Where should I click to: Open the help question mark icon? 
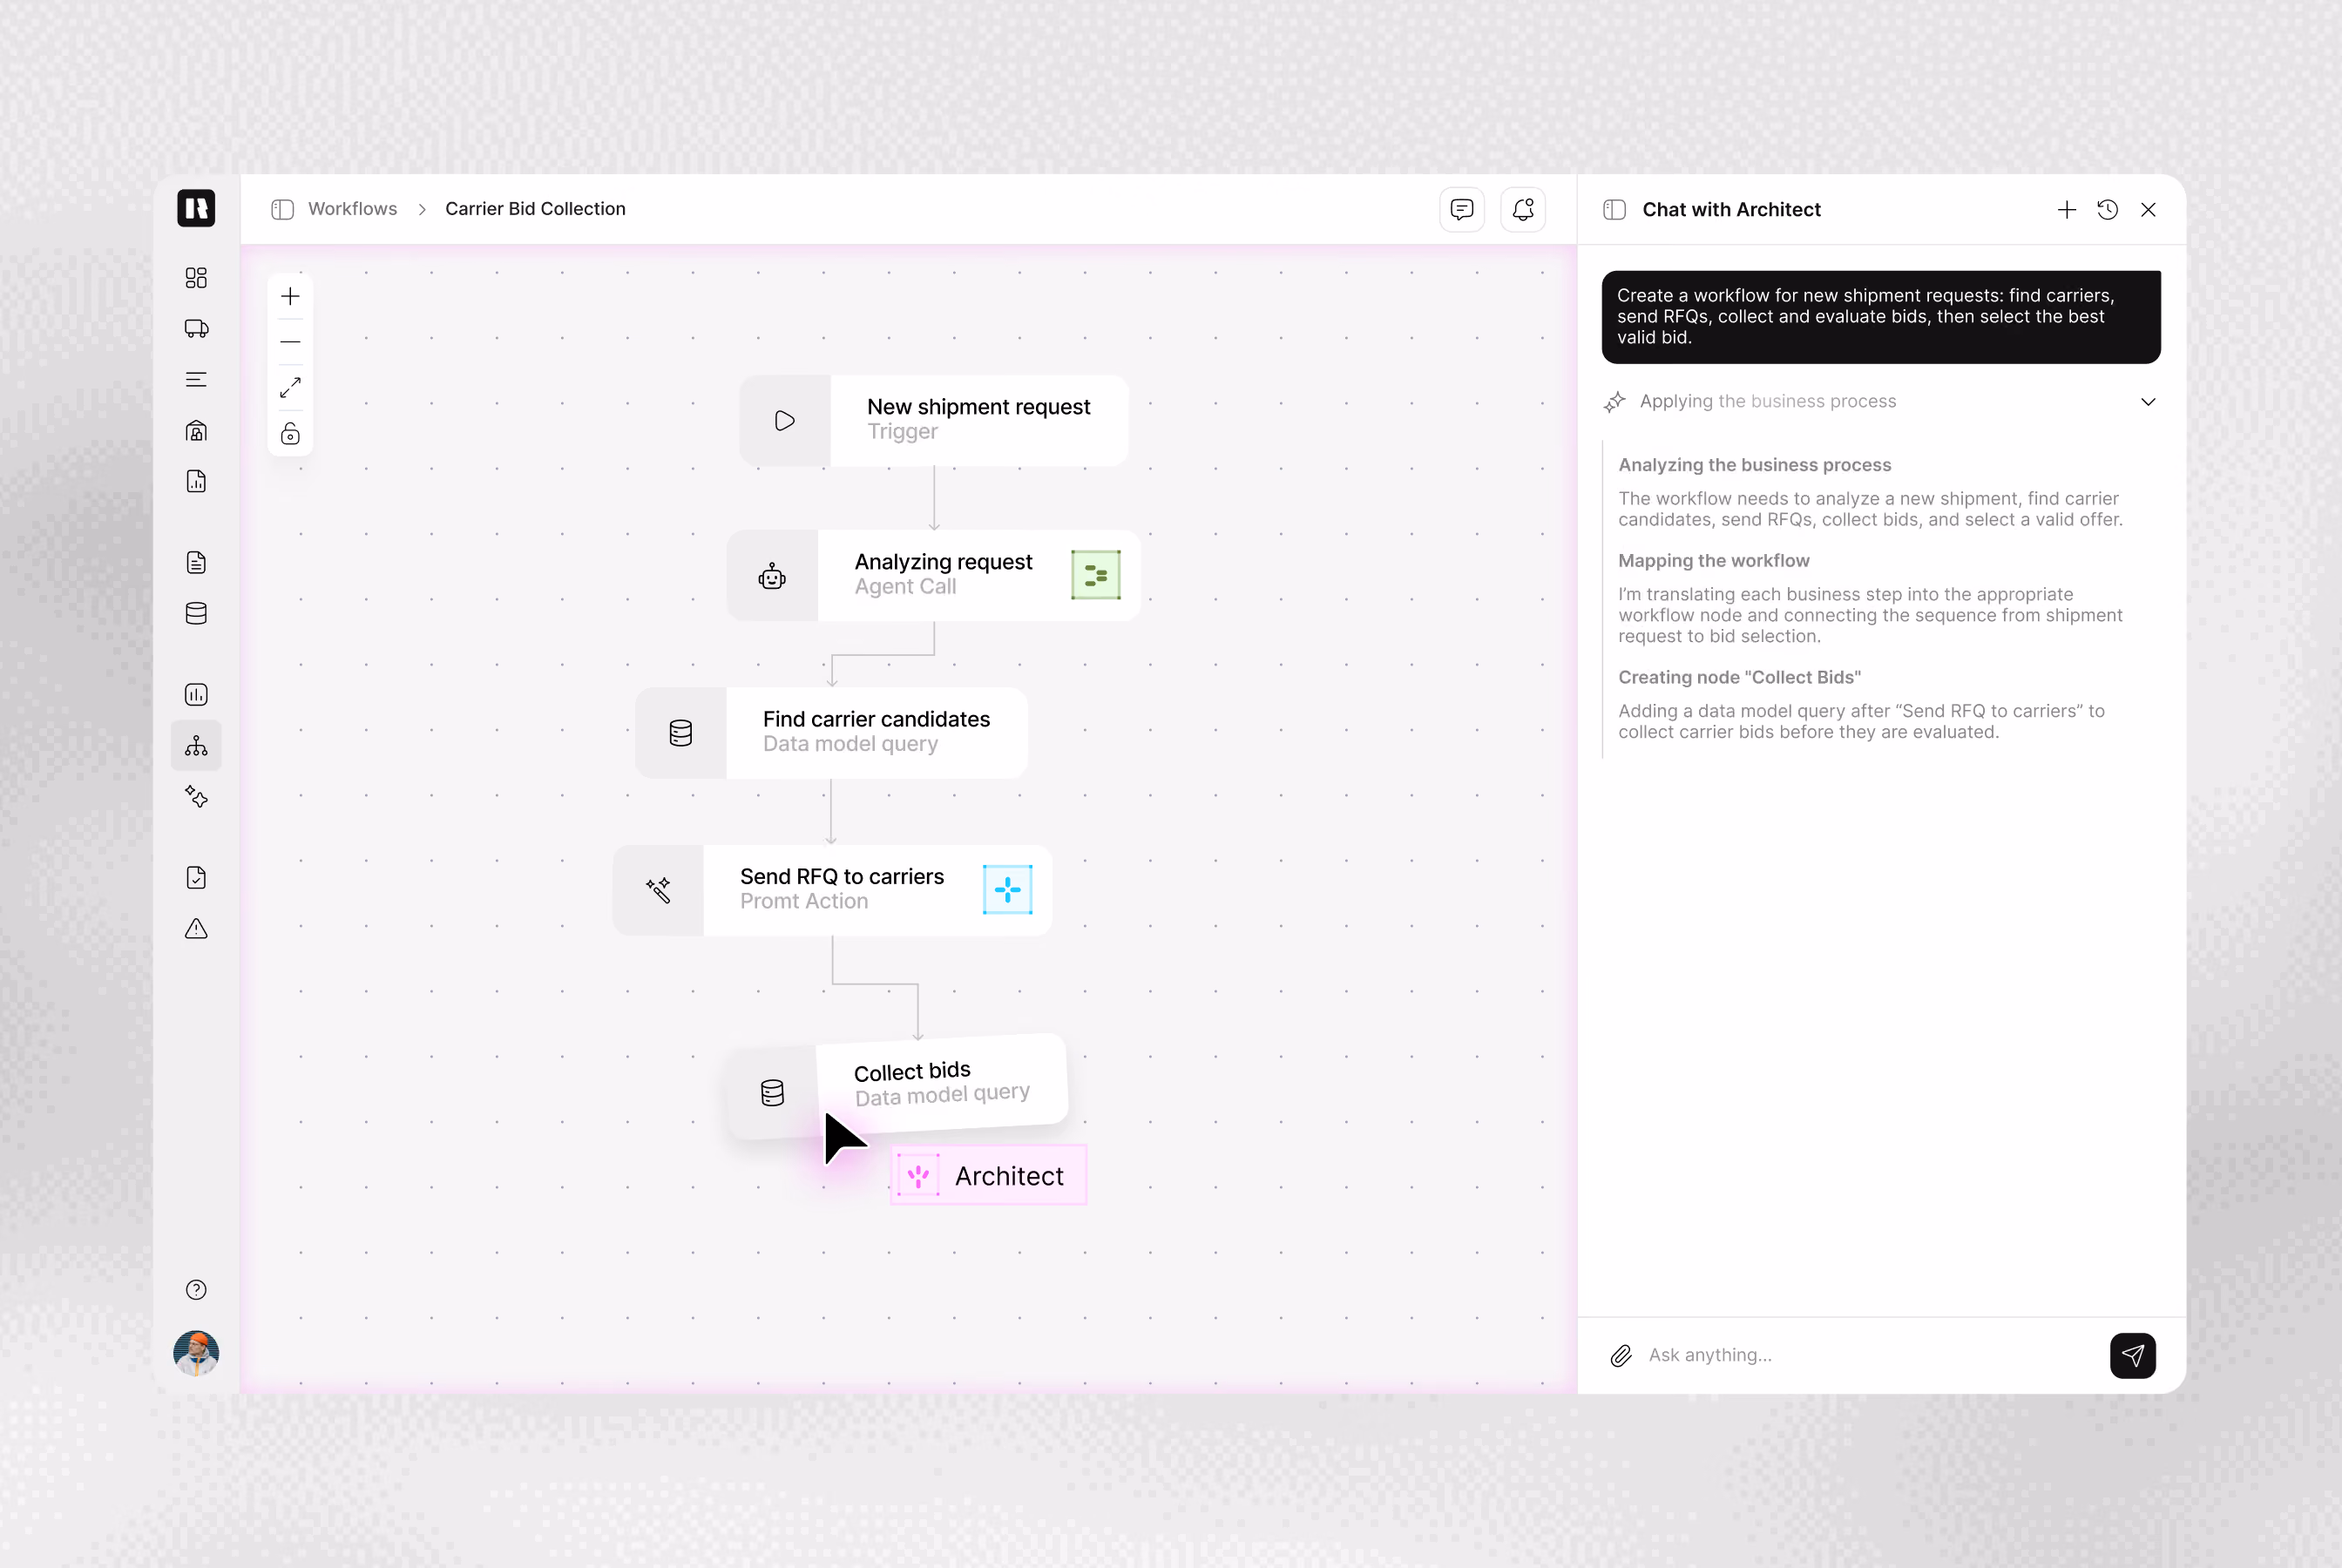(196, 1290)
